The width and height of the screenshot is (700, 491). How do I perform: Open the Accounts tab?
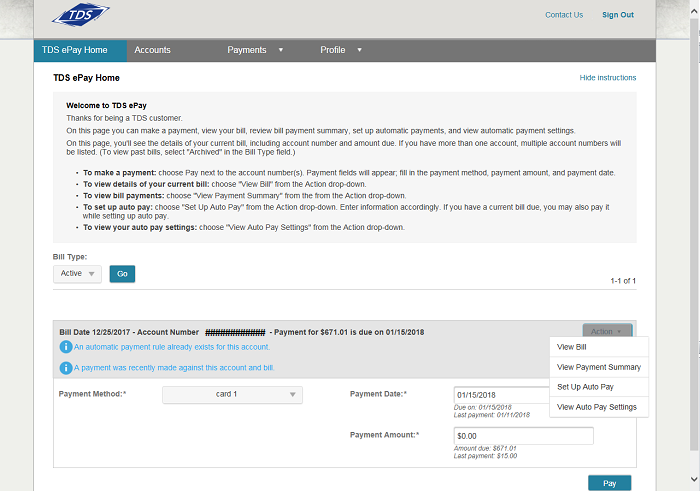coord(152,50)
